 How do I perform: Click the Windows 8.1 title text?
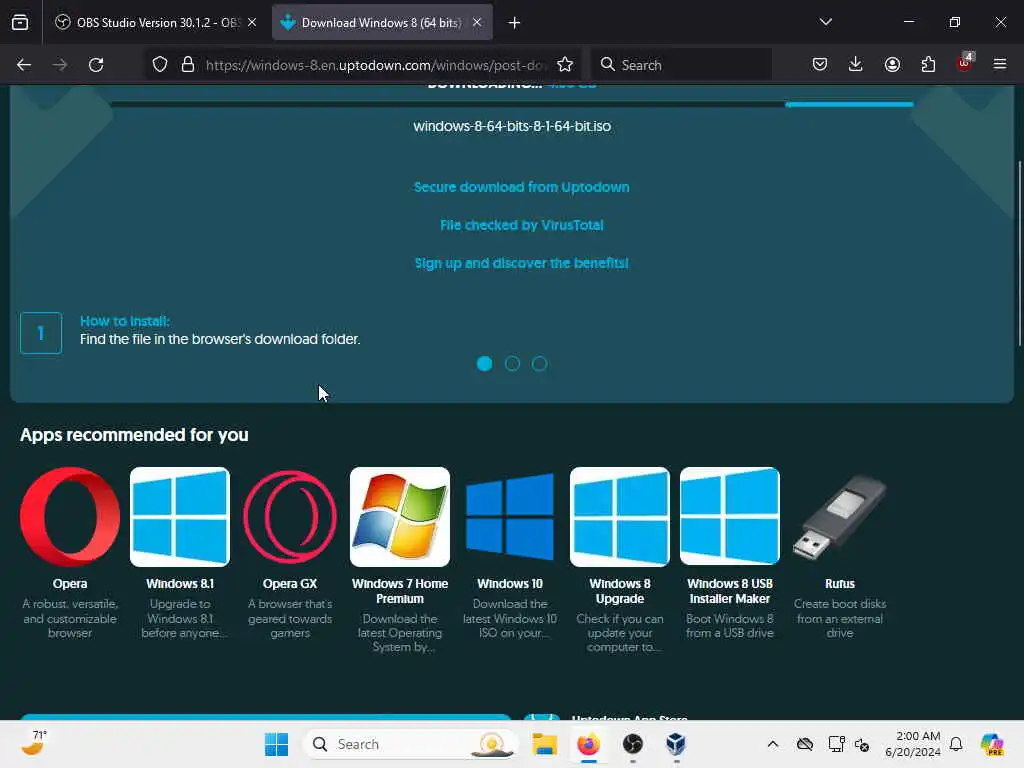pyautogui.click(x=180, y=584)
